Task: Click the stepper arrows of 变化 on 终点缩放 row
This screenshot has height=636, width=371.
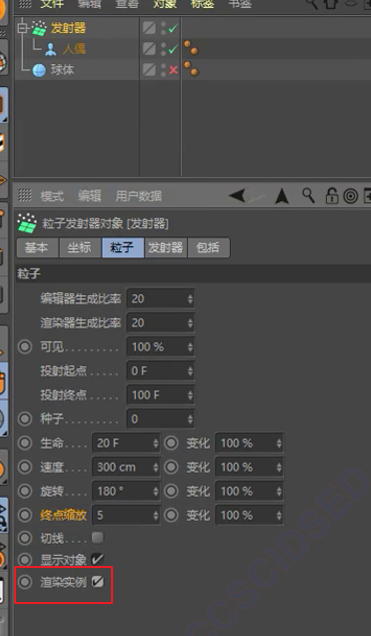Action: 279,515
